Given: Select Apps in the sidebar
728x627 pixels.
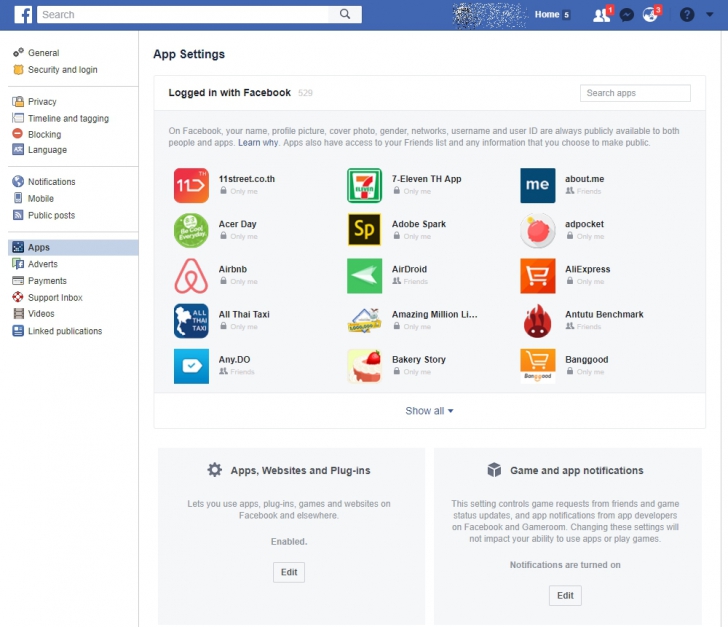Looking at the screenshot, I should 73,247.
